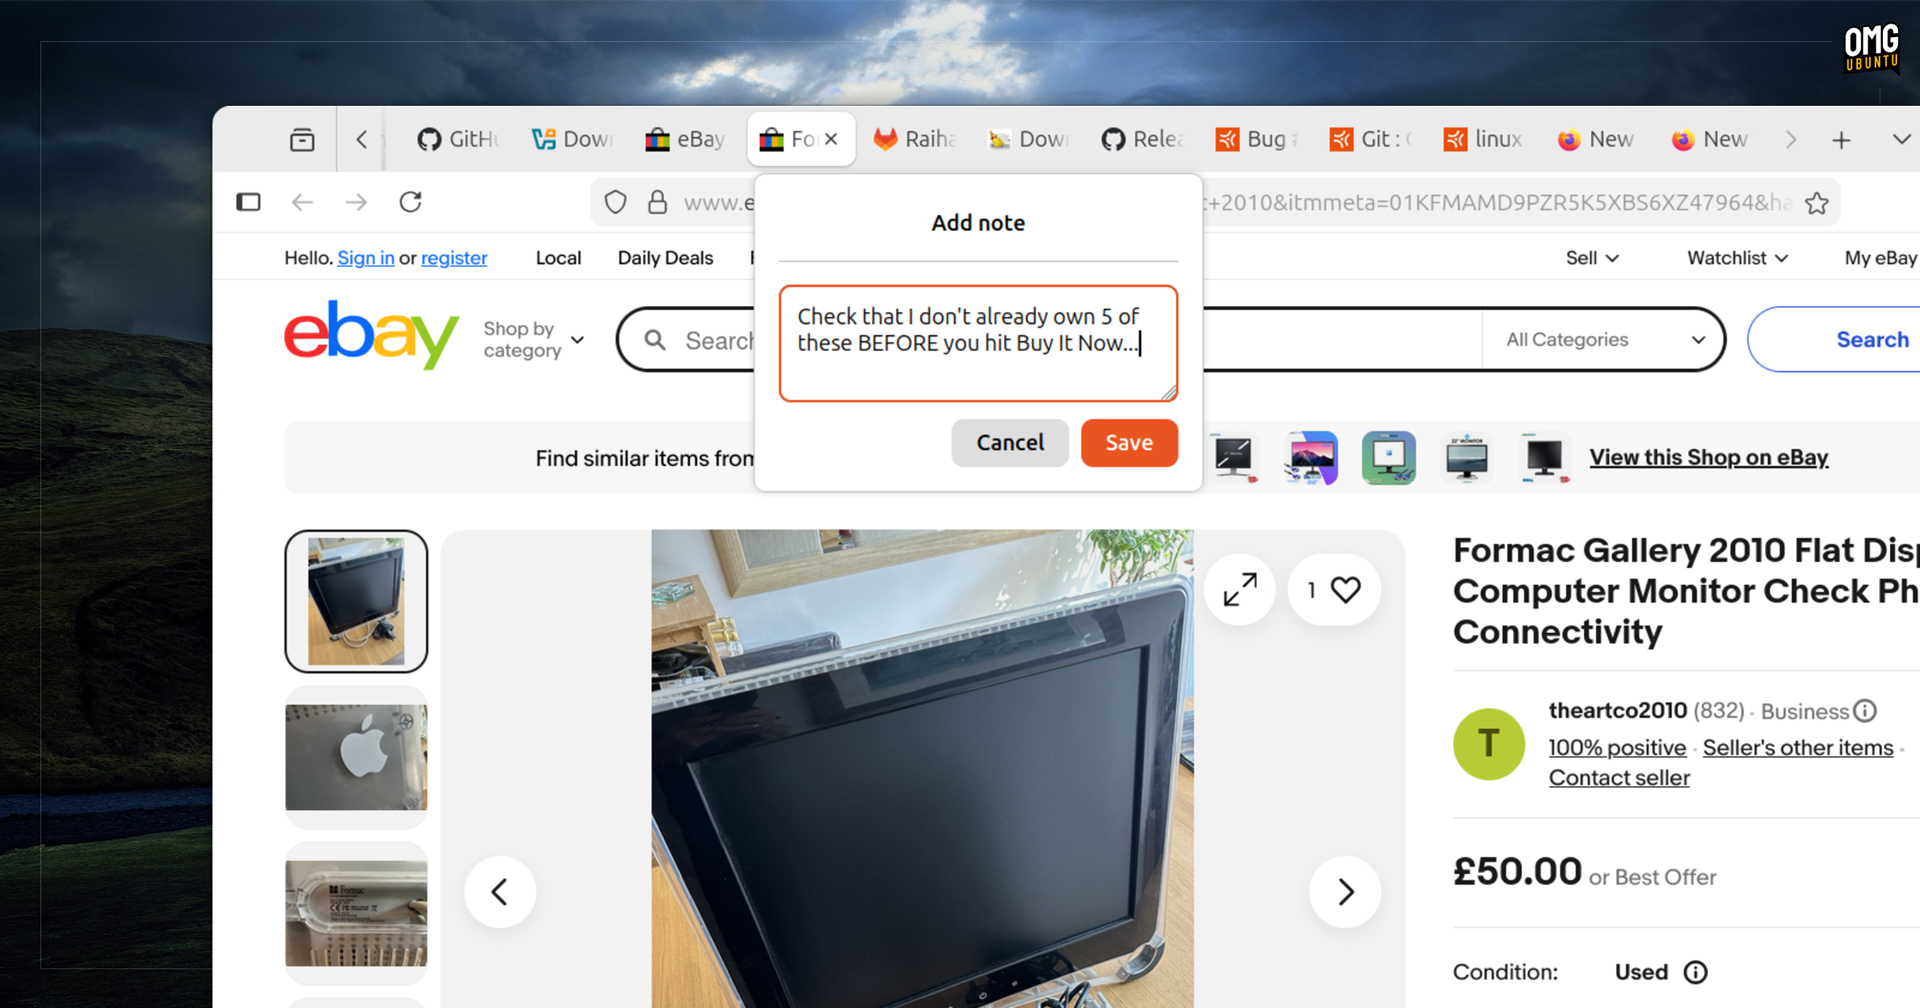Open the Shop by category menu

coord(533,340)
